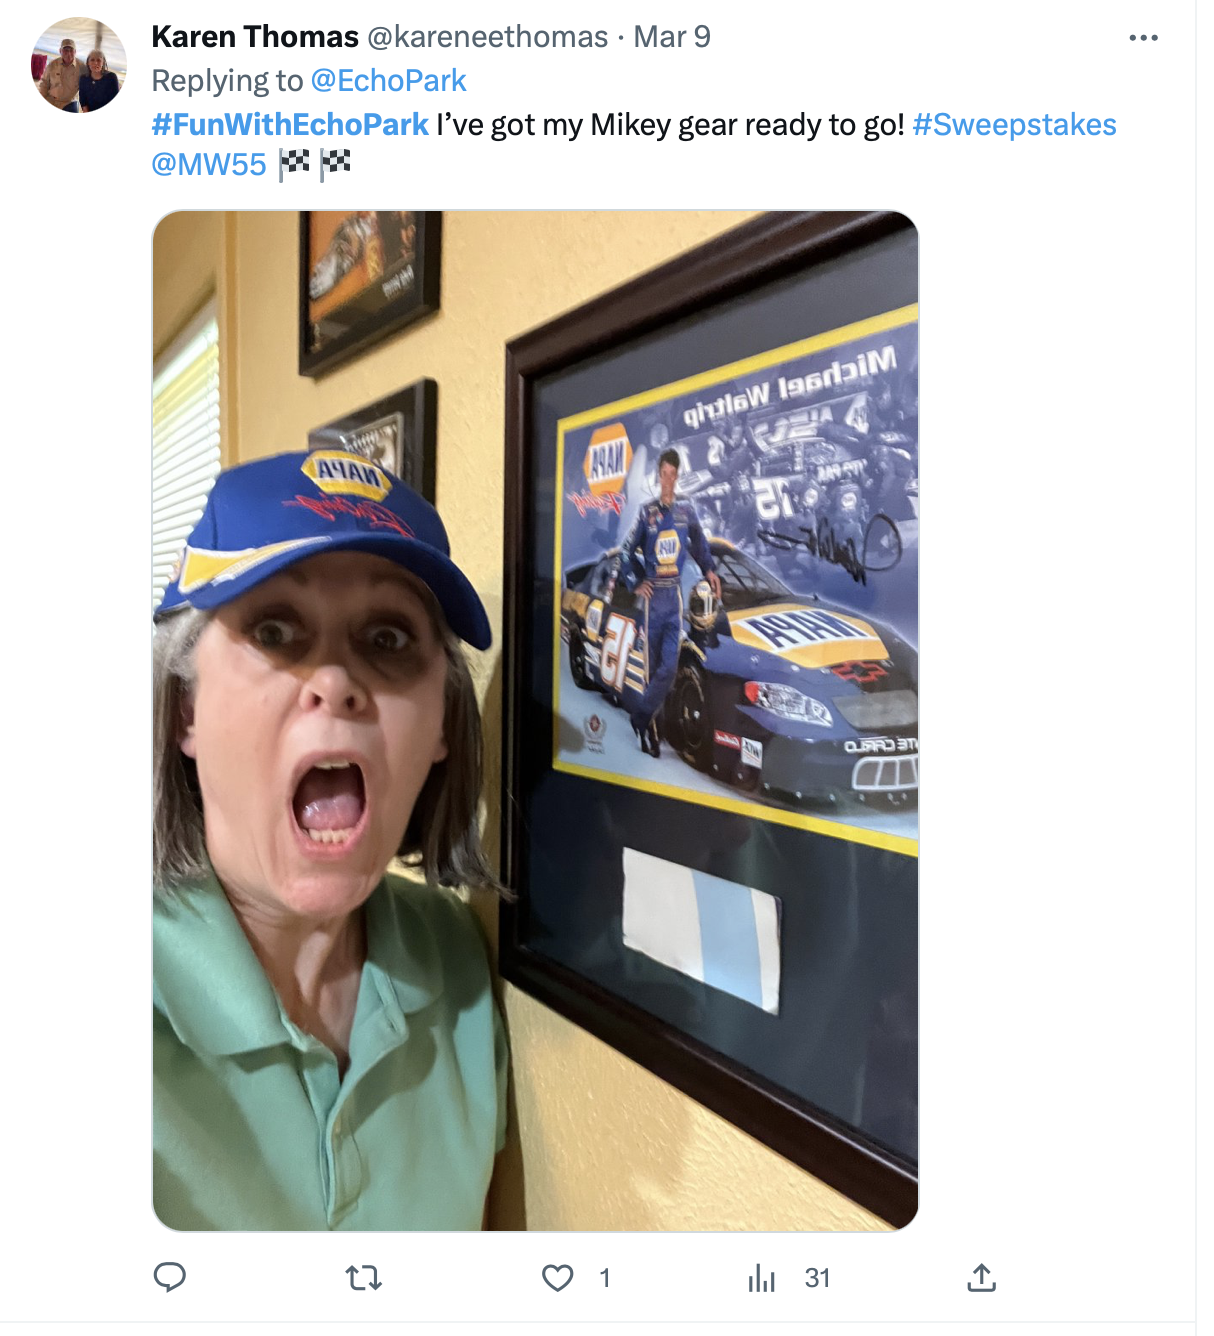
Task: Click the tweet text about Mikey gear
Action: pyautogui.click(x=670, y=125)
